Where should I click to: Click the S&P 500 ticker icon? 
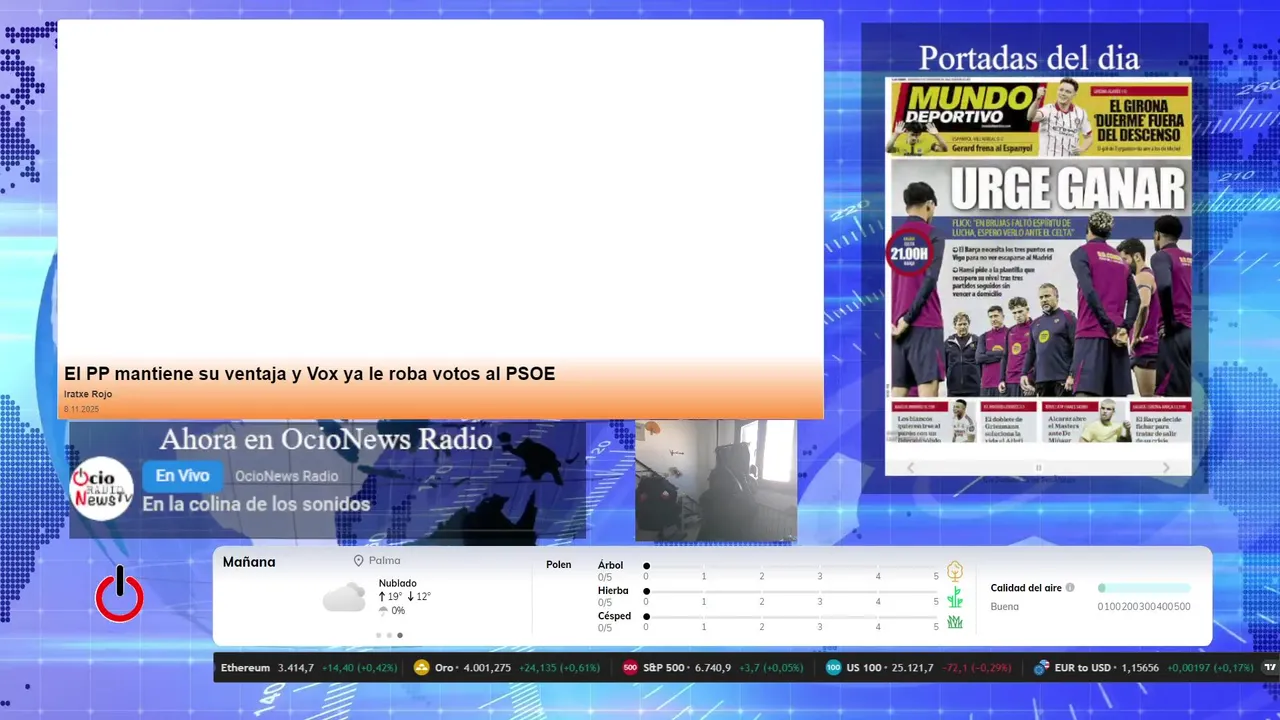point(630,667)
